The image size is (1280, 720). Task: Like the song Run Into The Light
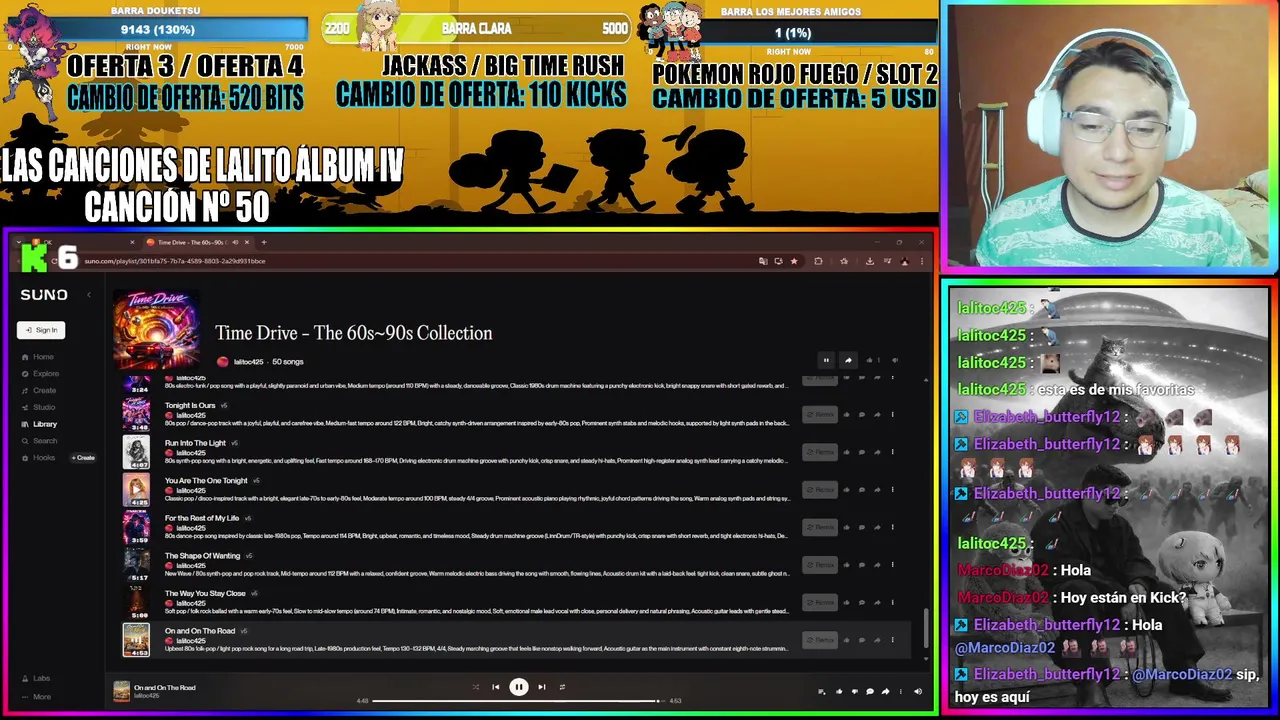coord(846,452)
